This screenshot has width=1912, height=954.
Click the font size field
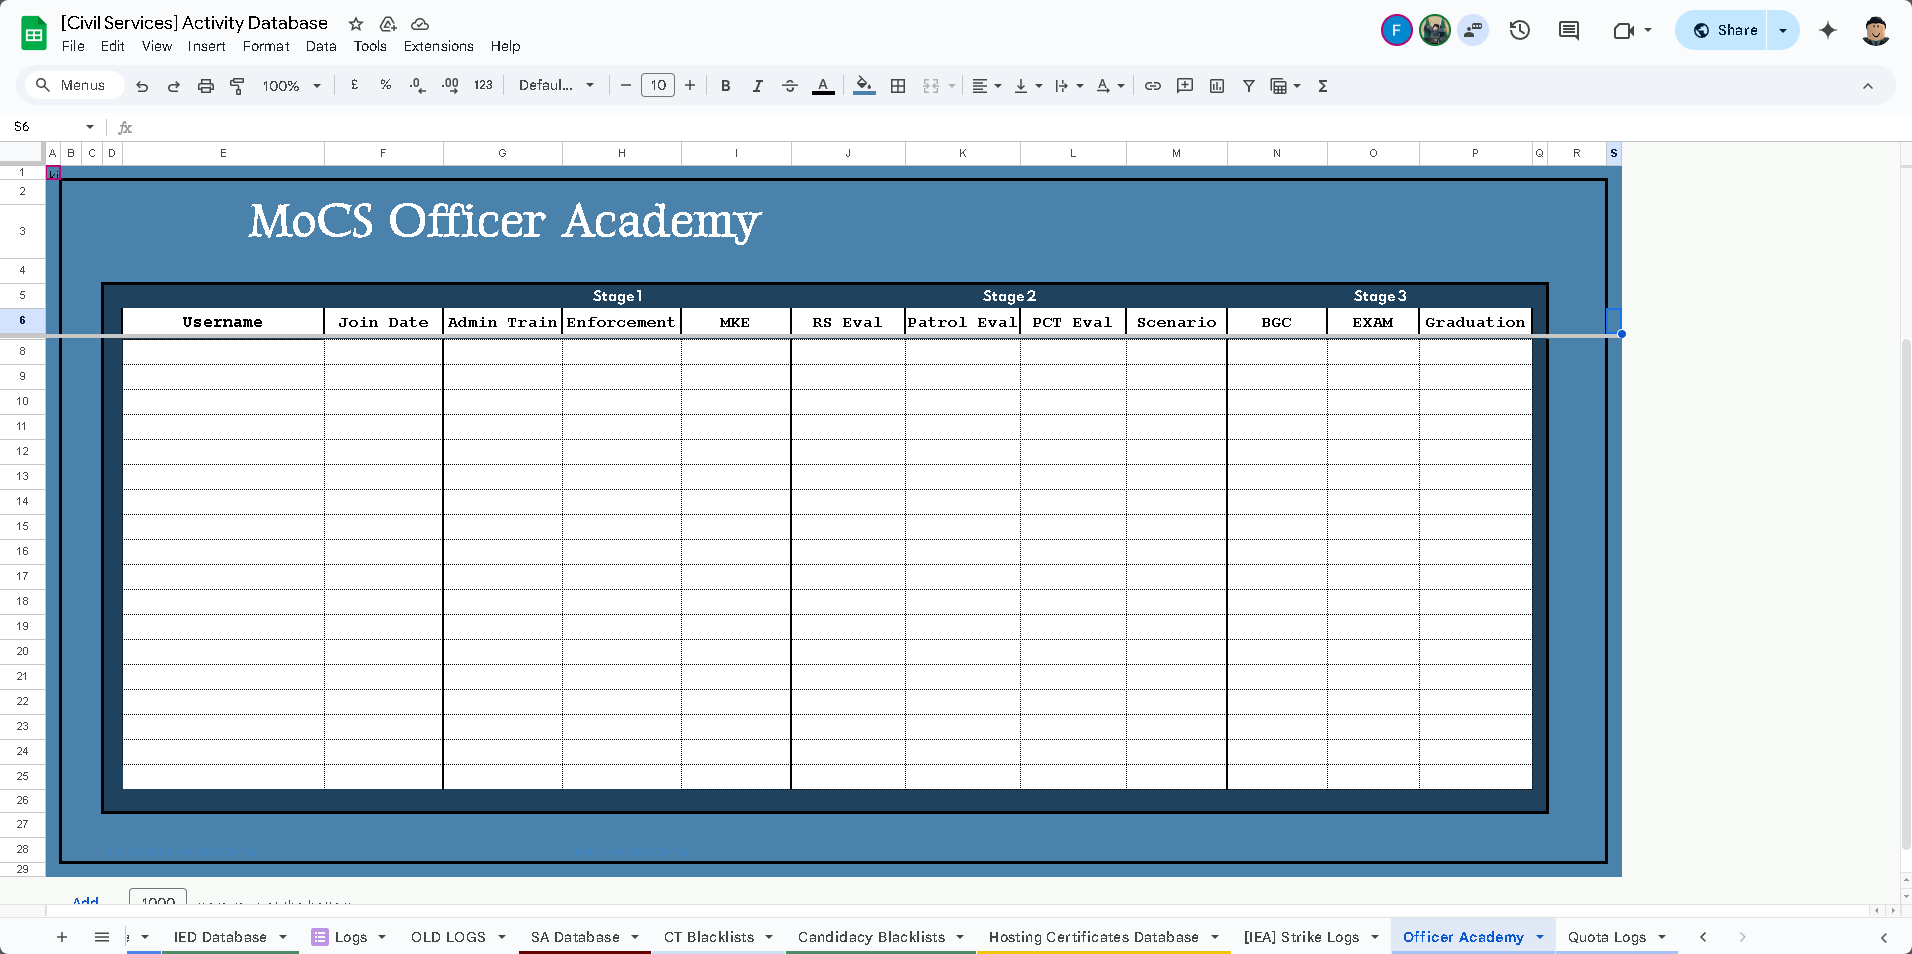[x=658, y=85]
